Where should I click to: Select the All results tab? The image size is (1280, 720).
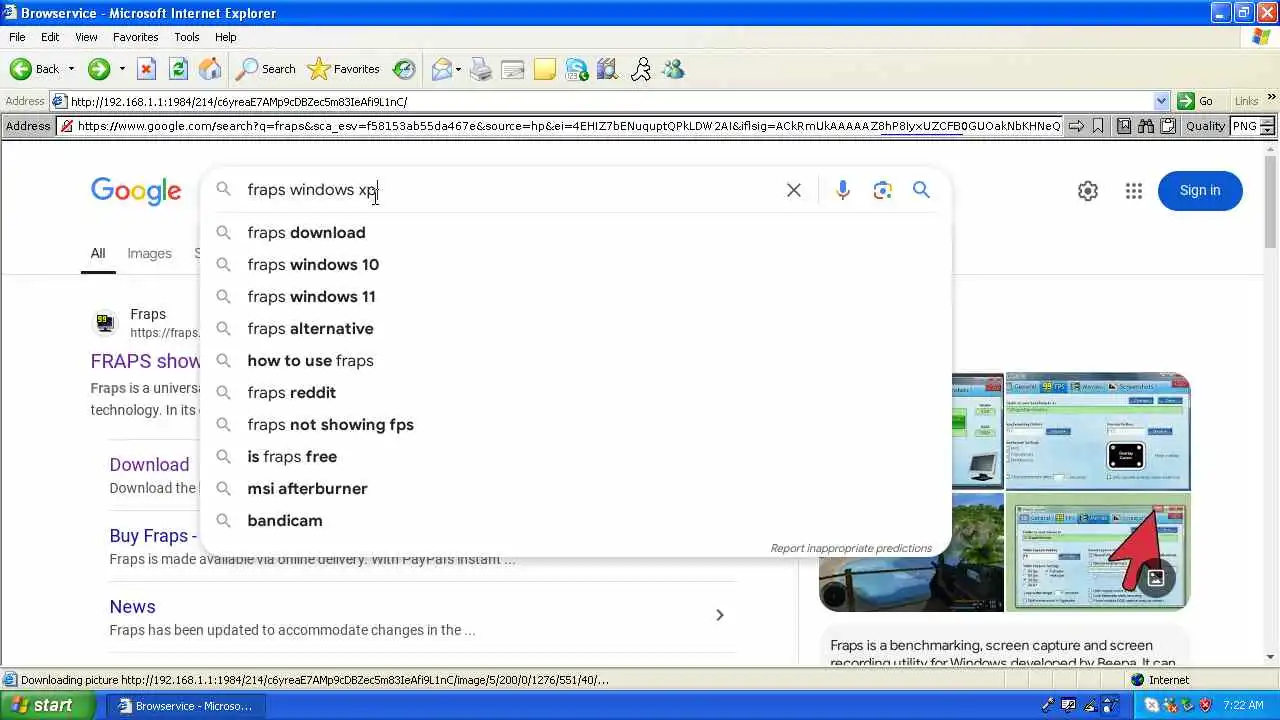pos(98,254)
